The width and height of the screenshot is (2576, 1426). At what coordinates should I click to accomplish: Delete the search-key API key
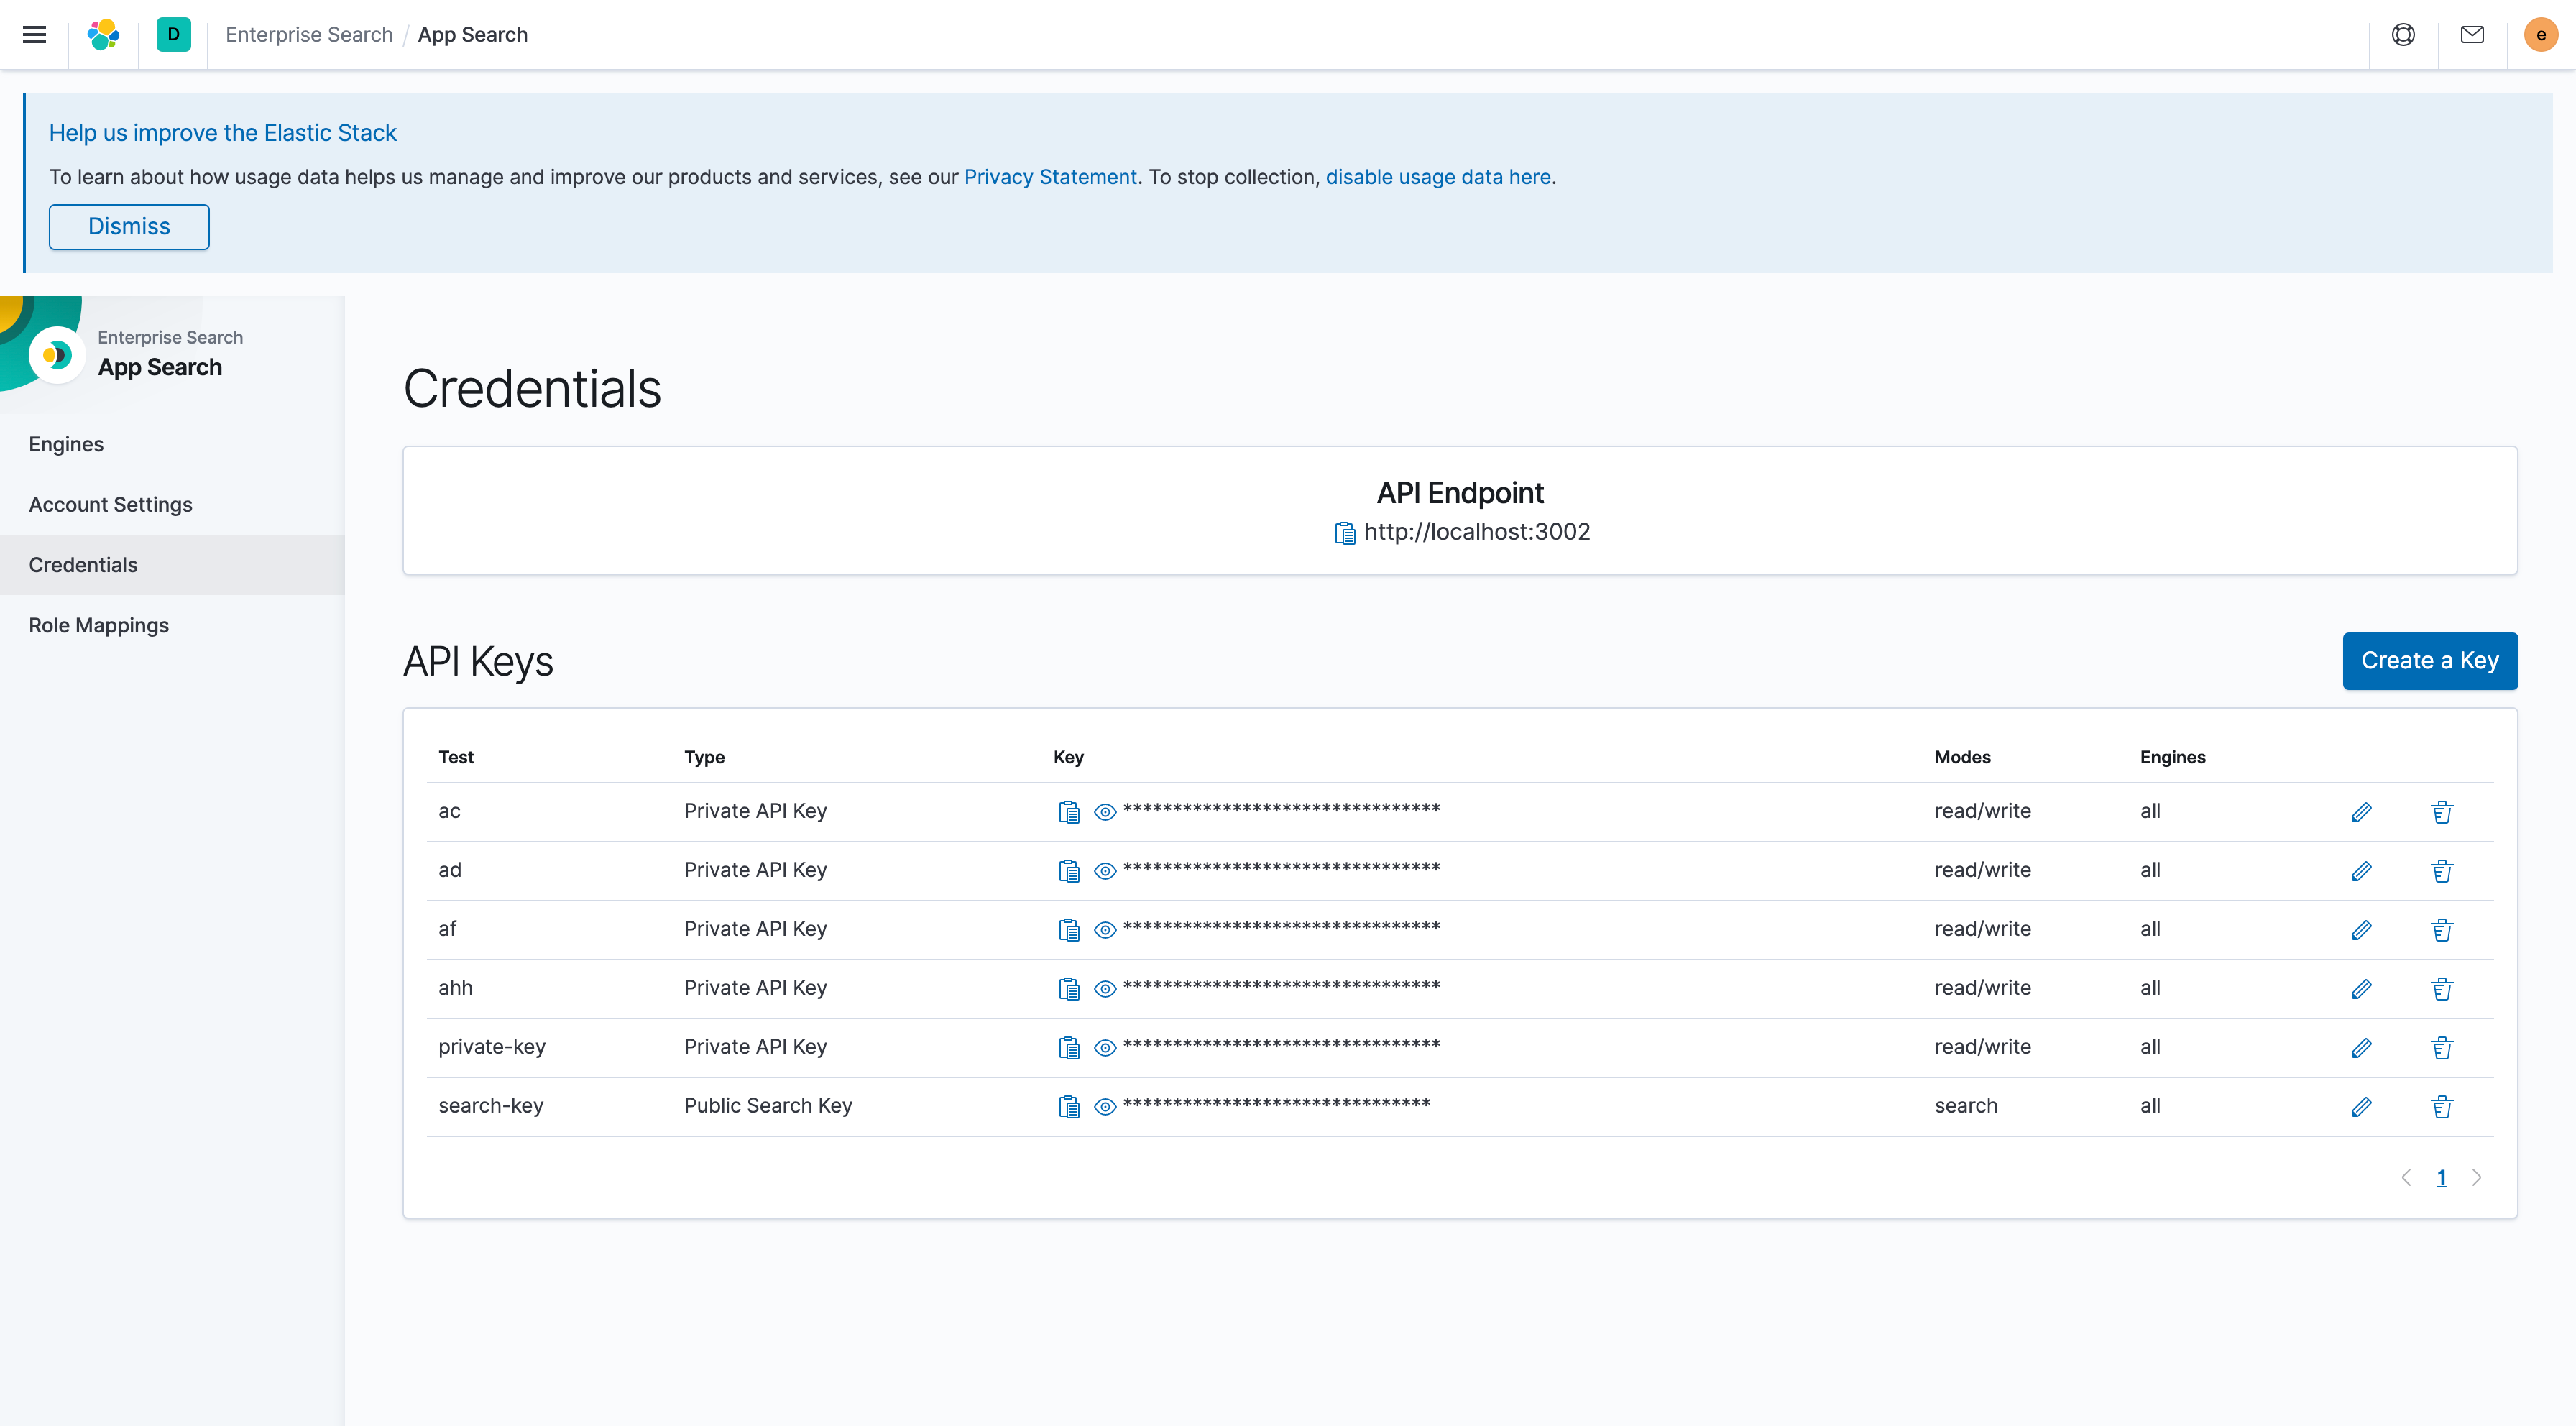pyautogui.click(x=2441, y=1107)
